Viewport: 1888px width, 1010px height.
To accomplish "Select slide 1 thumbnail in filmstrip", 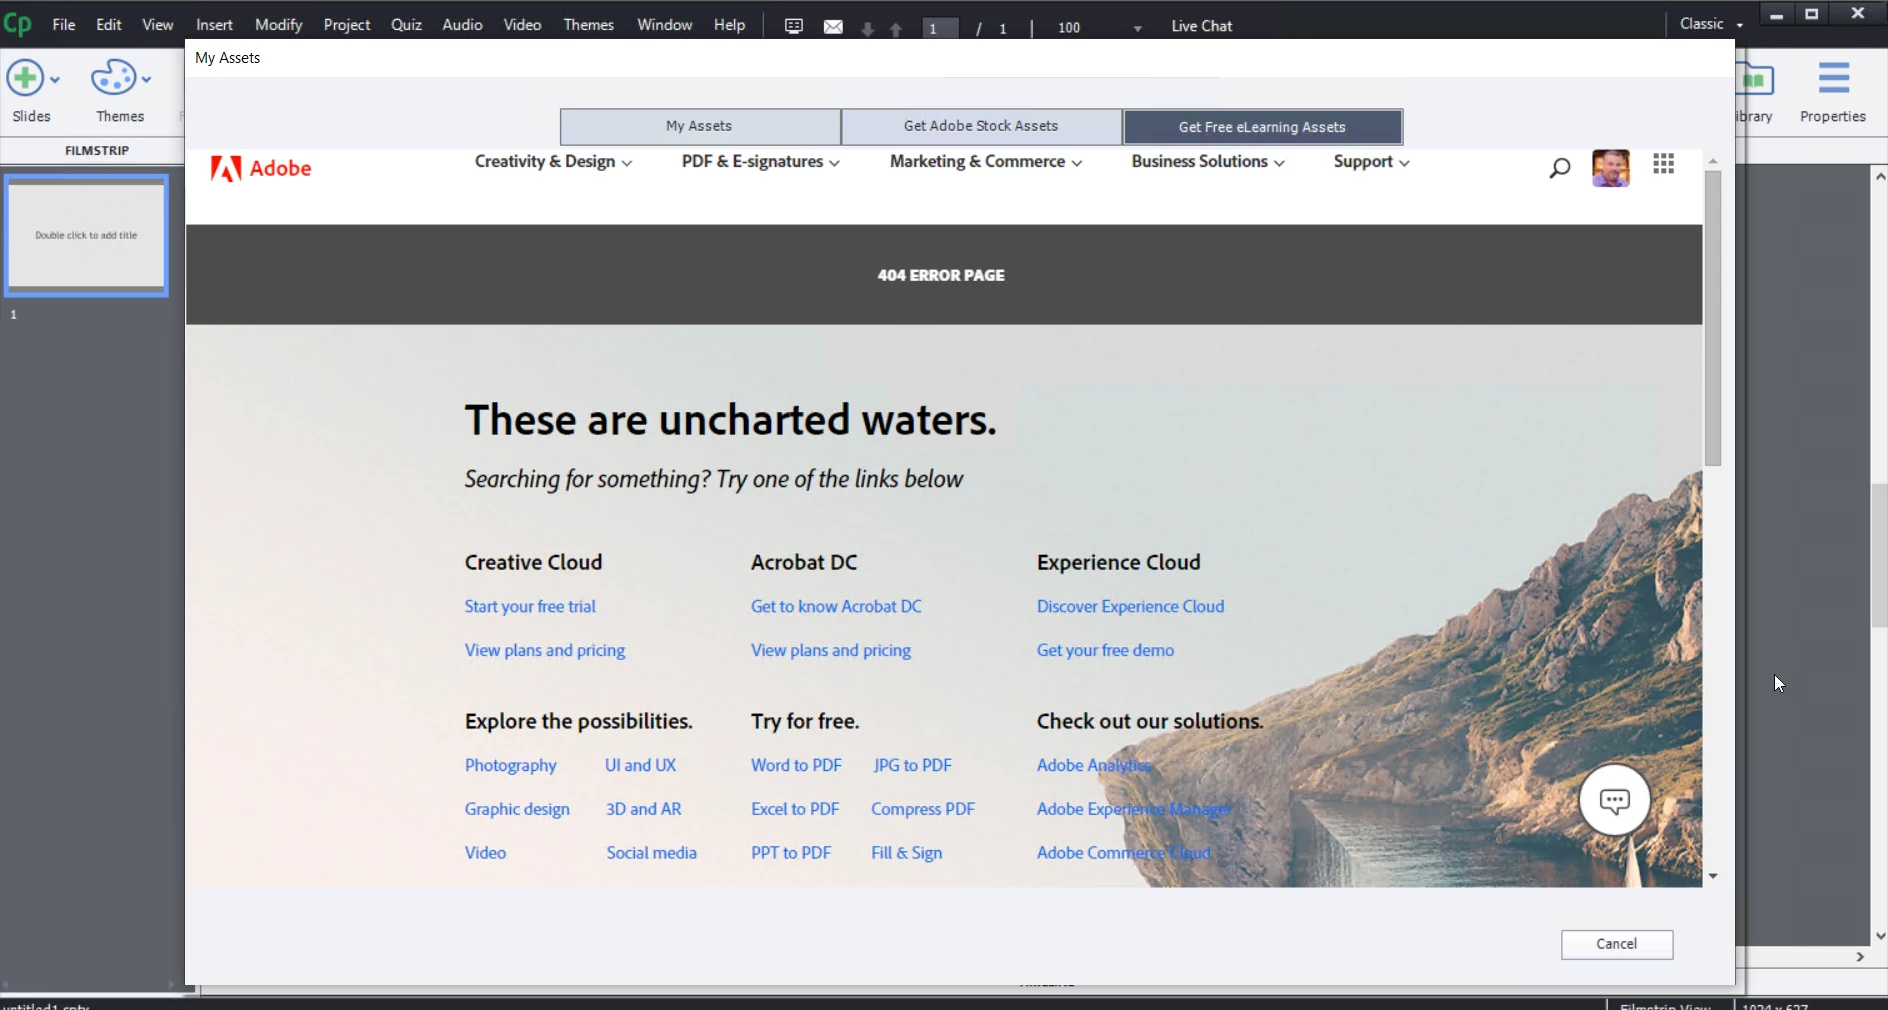I will point(86,235).
